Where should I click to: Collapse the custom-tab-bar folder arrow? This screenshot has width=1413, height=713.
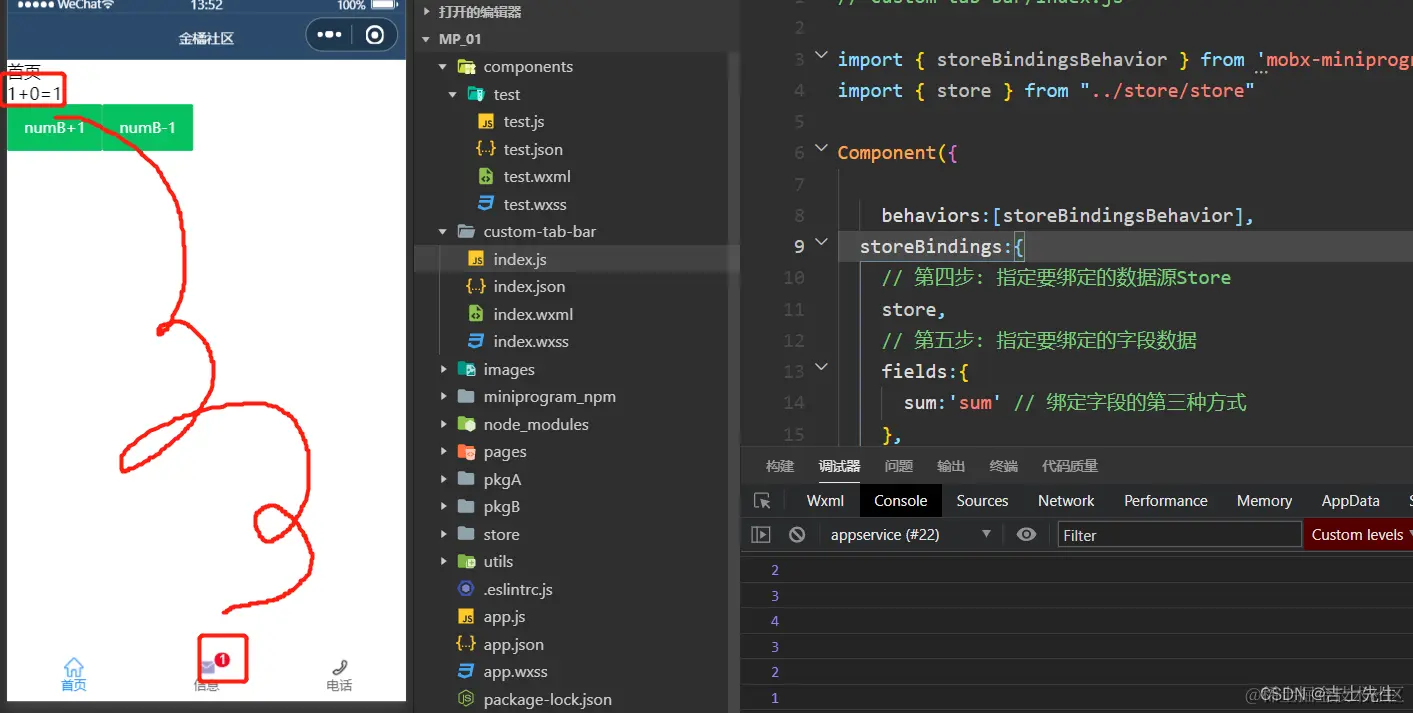443,232
